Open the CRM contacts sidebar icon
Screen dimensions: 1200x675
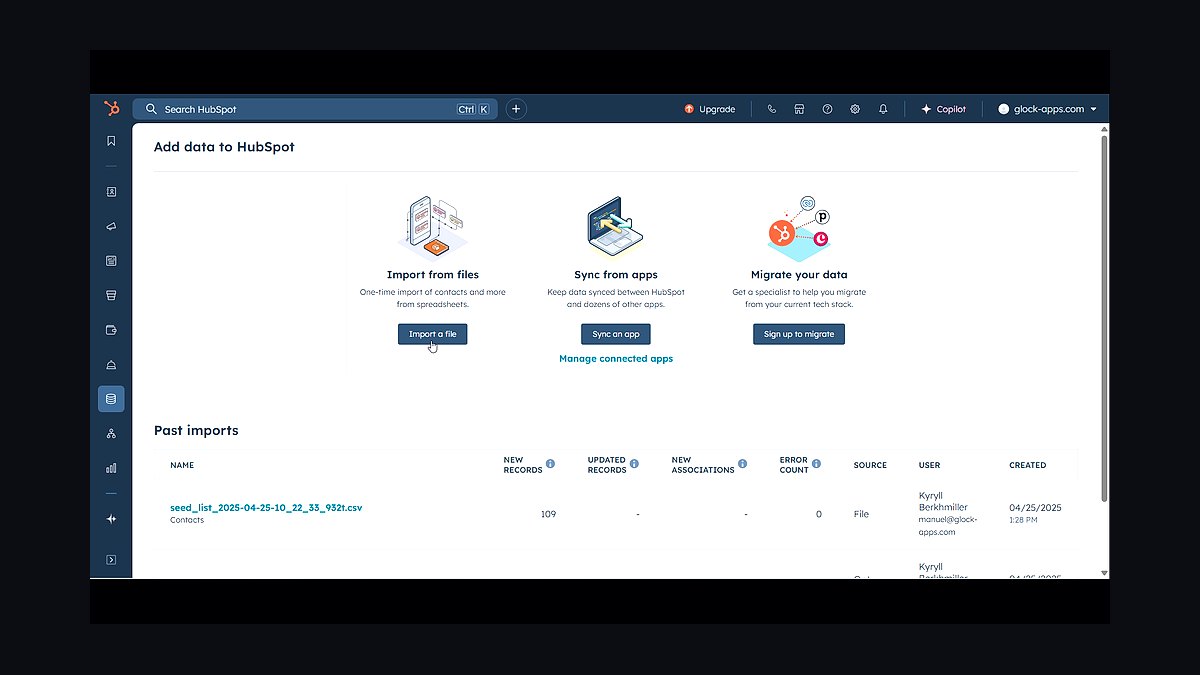[x=111, y=191]
